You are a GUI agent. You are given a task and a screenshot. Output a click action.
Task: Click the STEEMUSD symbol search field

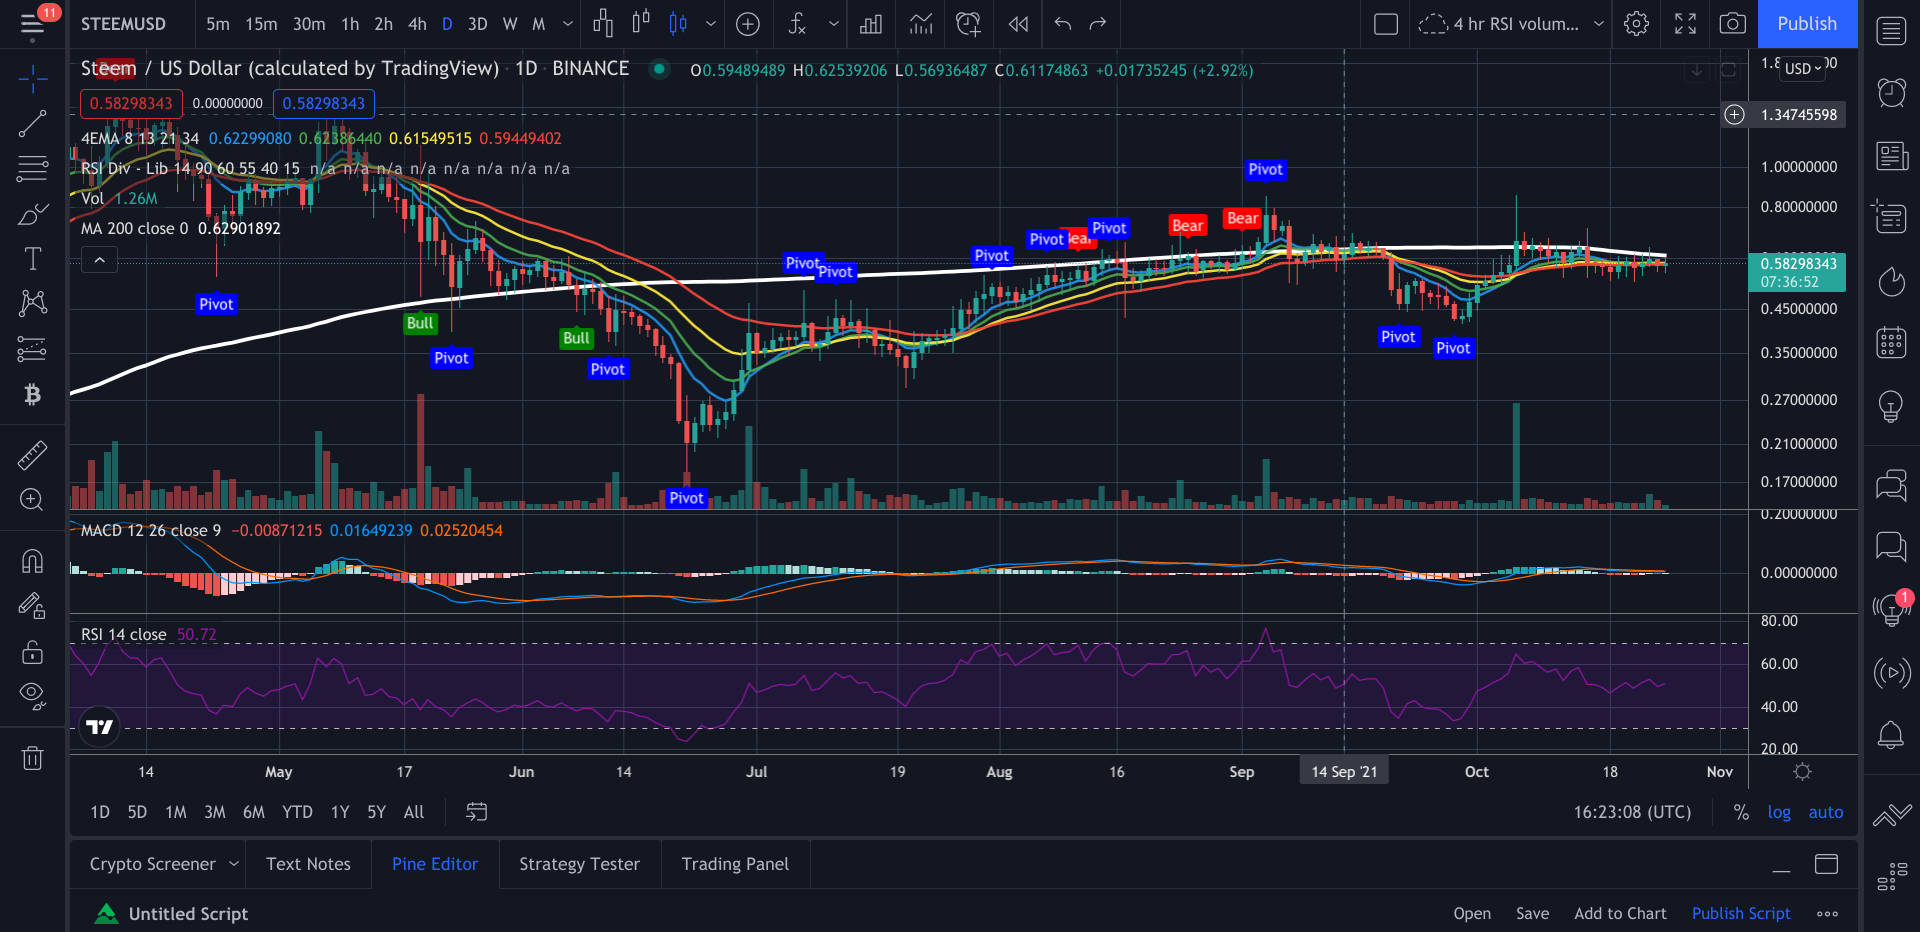point(123,24)
